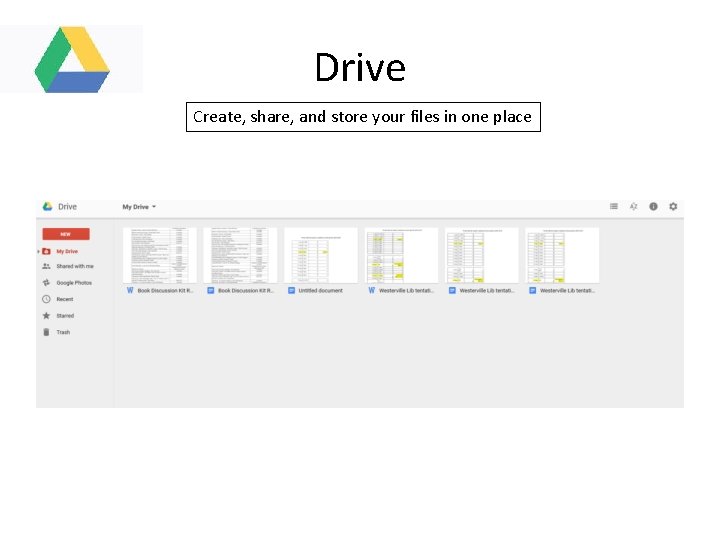720x540 pixels.
Task: Open Google Photos in the sidebar
Action: pos(74,283)
